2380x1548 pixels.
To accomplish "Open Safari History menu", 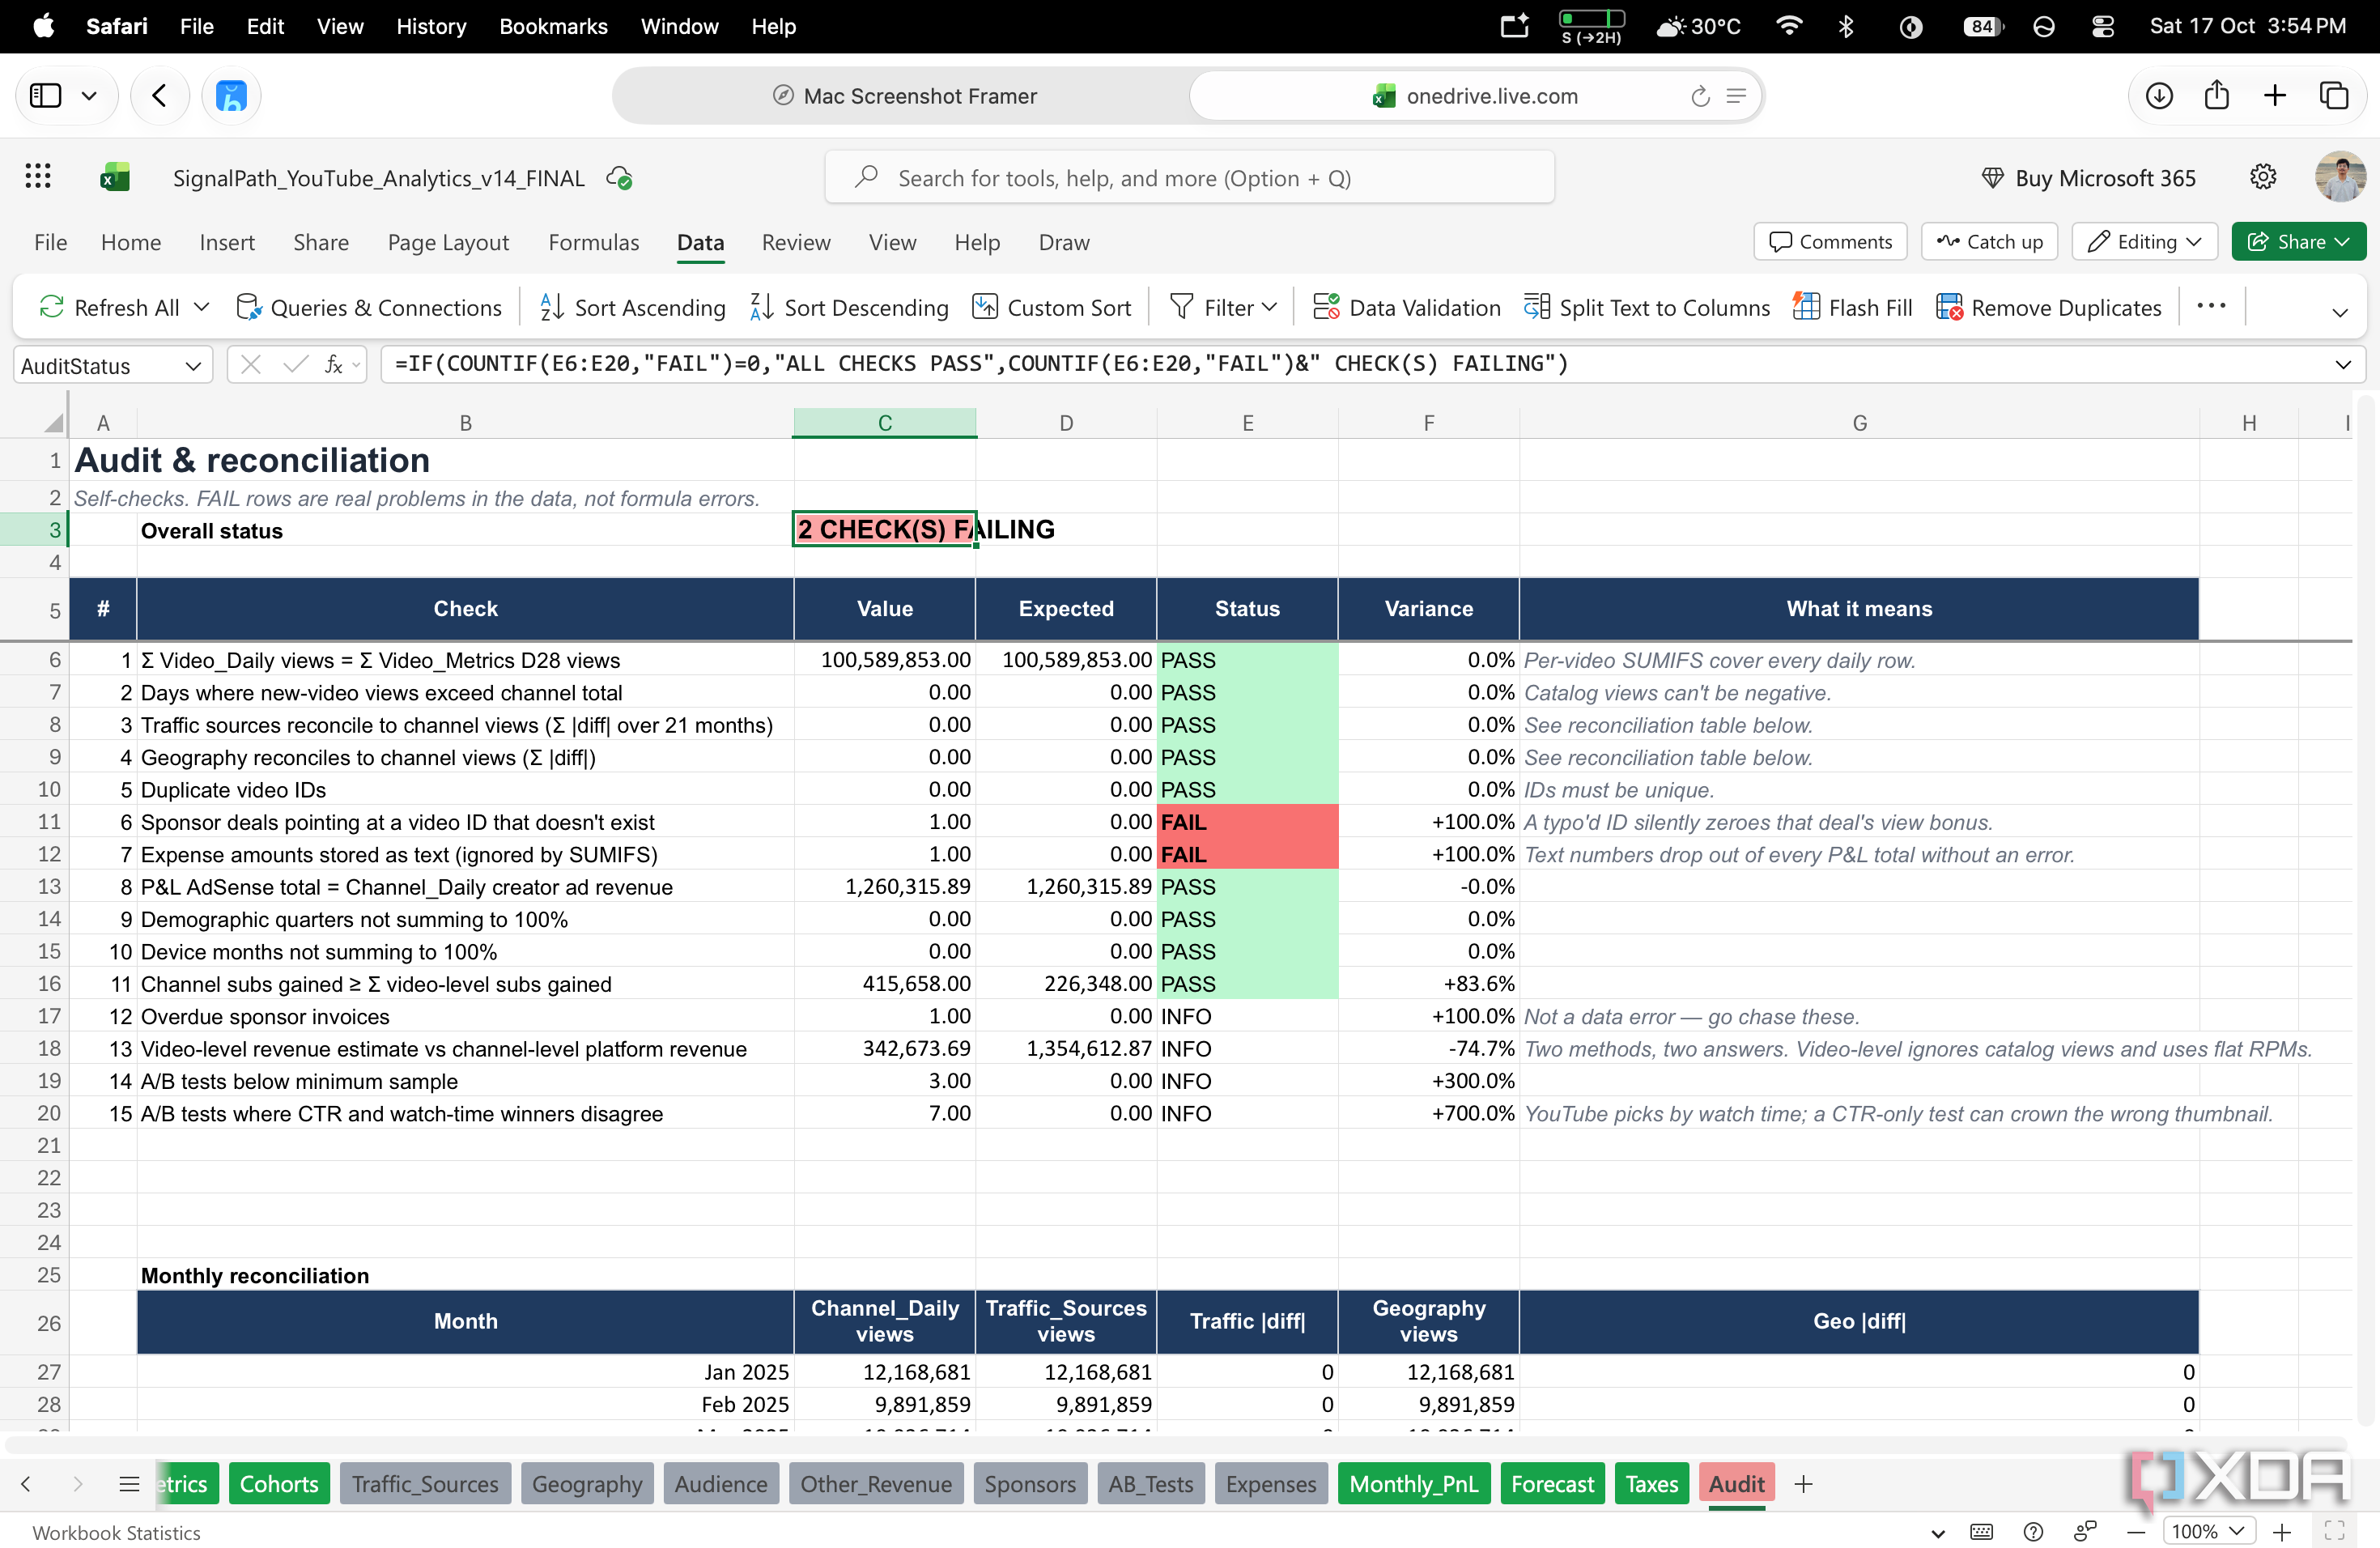I will (x=431, y=27).
